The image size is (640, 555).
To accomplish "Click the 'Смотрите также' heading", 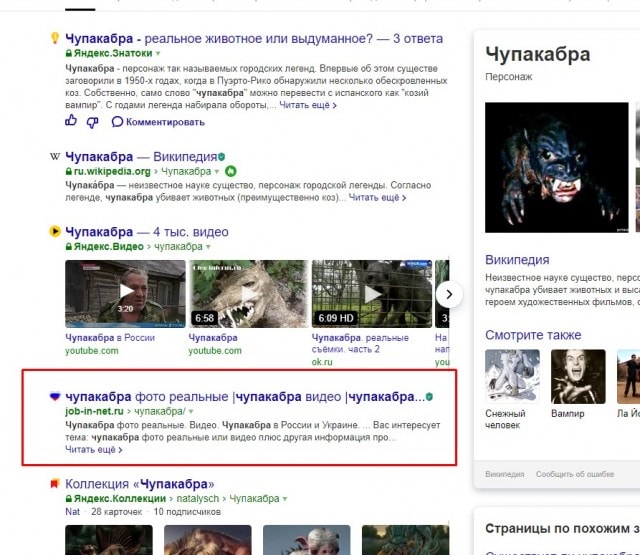I will (x=533, y=335).
